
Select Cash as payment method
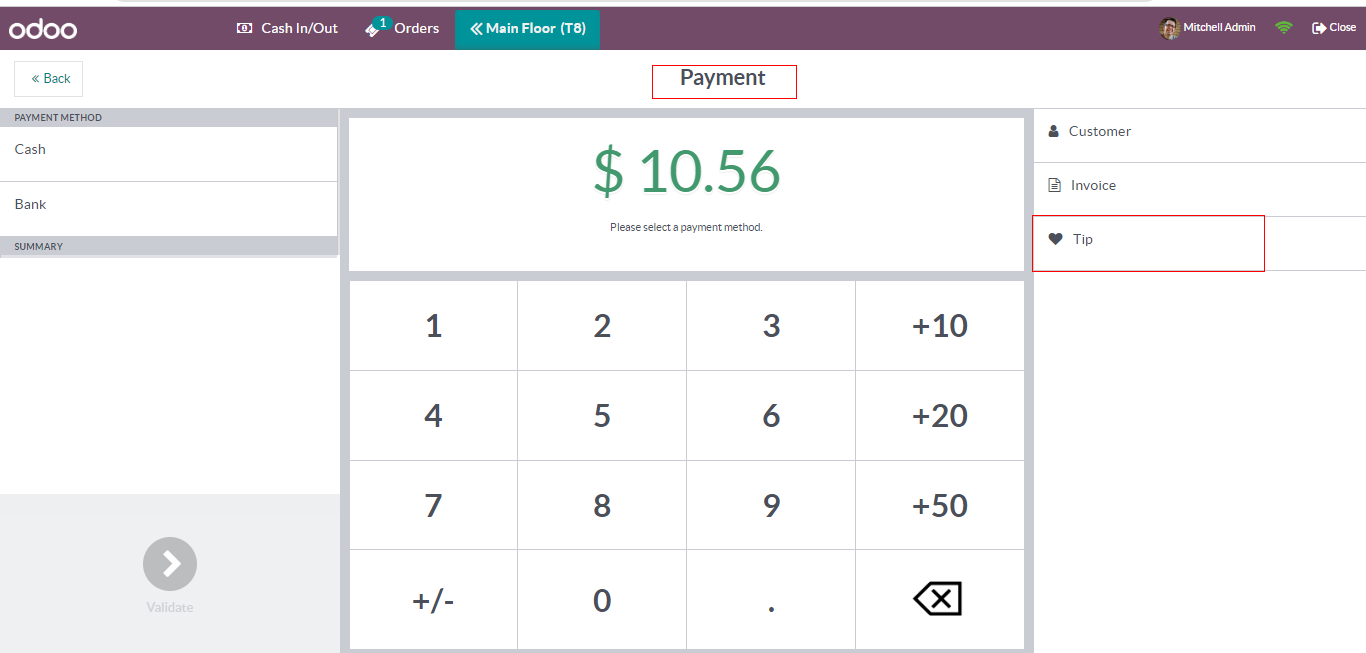pos(168,150)
